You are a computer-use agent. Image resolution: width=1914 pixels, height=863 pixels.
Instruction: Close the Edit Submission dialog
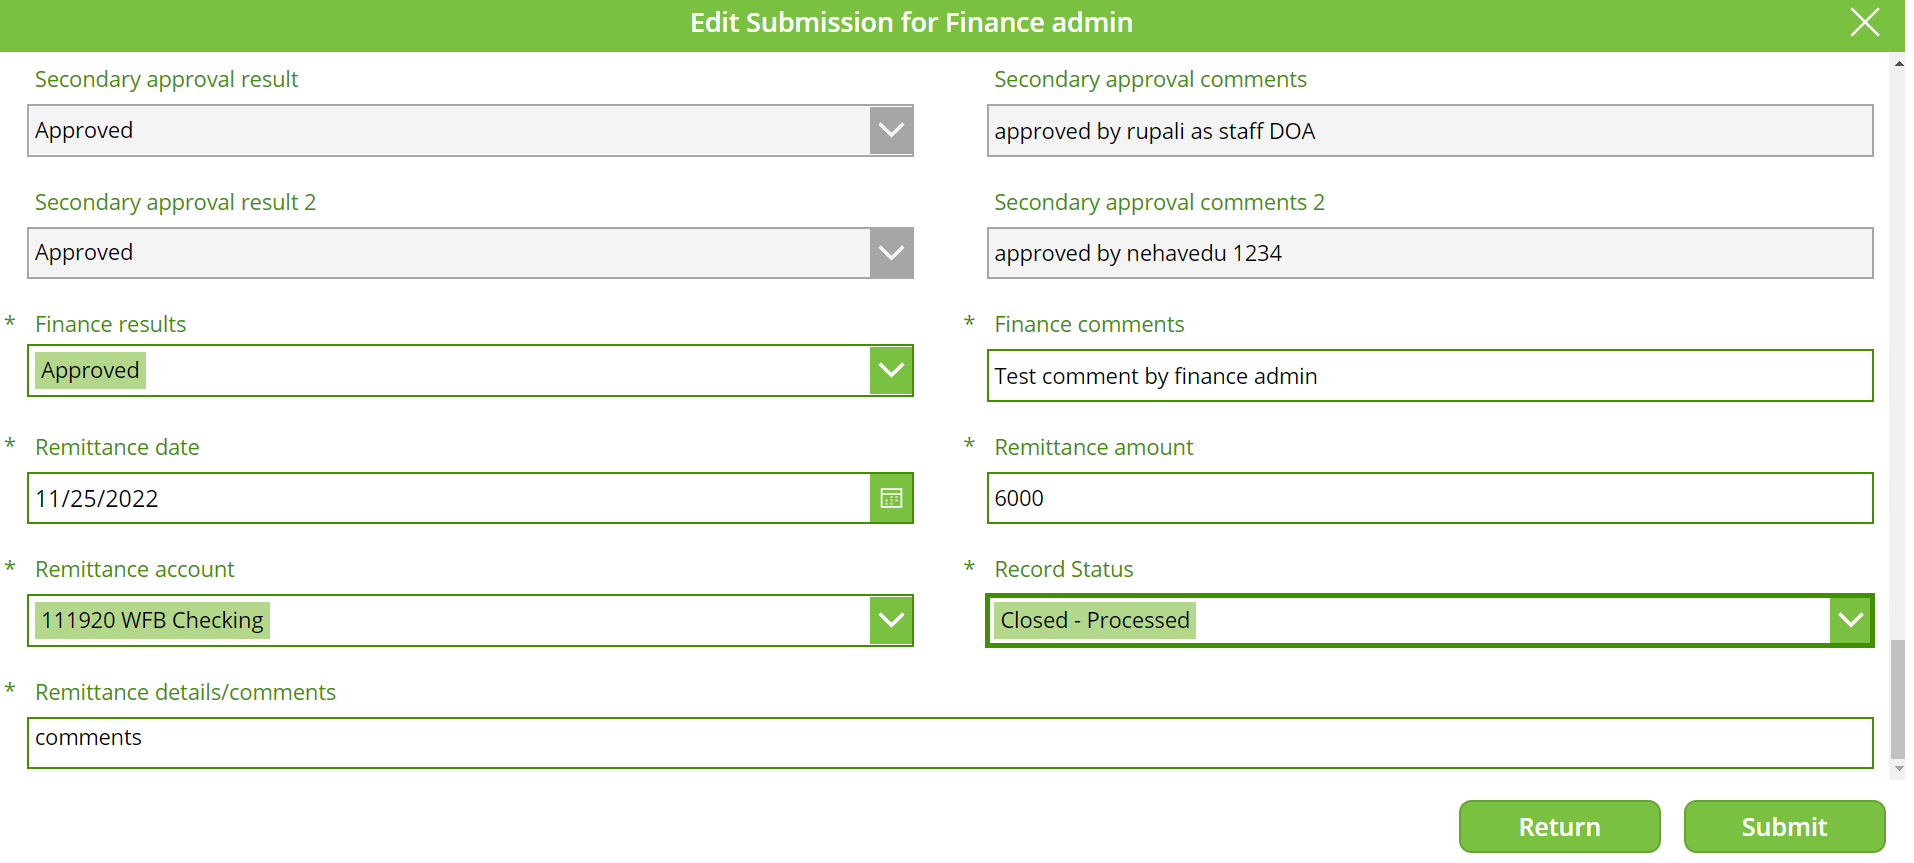click(x=1864, y=22)
